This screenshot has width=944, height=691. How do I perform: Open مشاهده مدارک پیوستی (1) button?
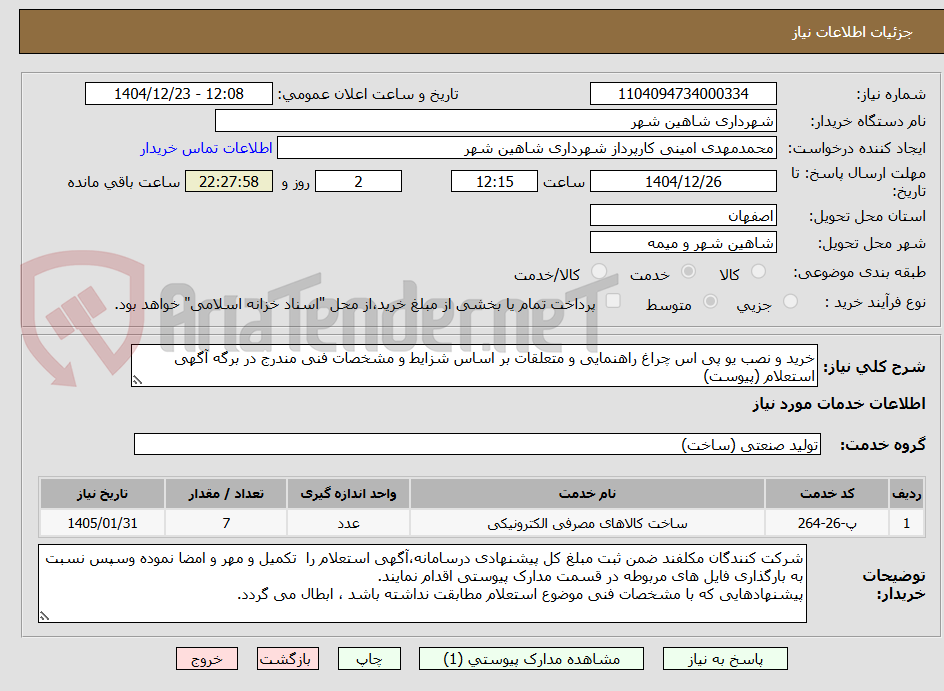531,659
